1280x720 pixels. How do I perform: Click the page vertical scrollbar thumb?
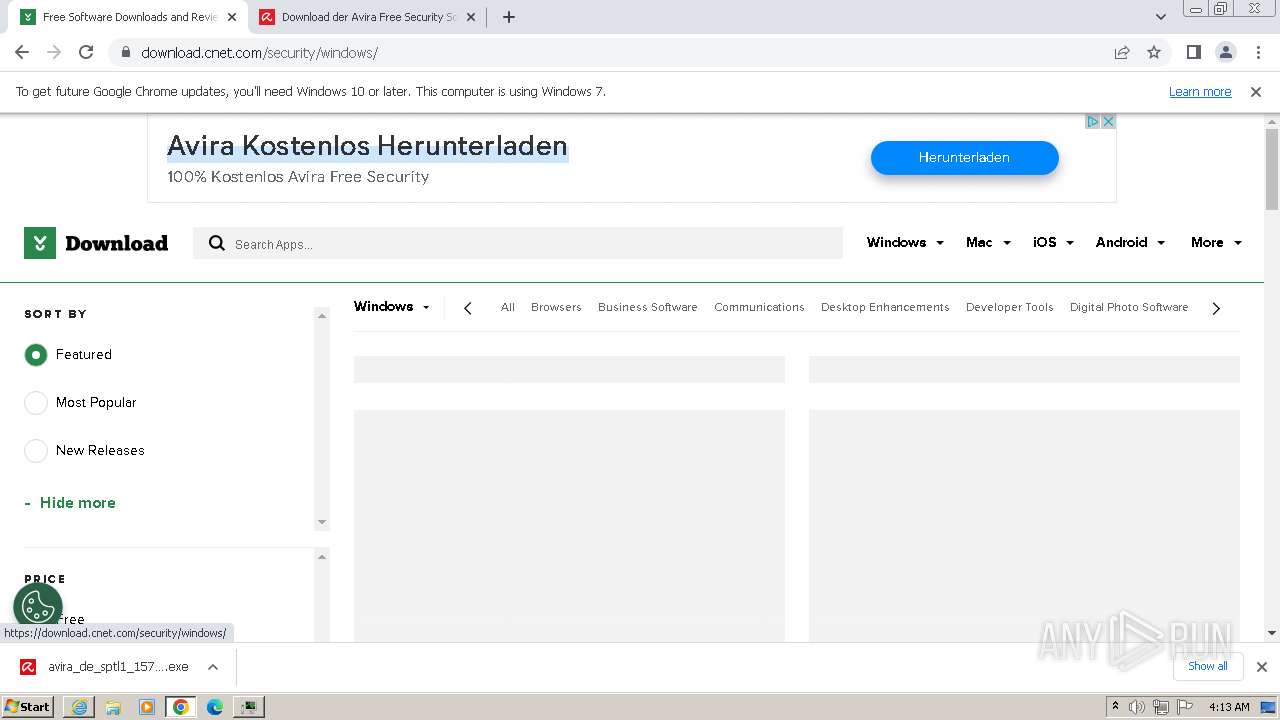point(1272,169)
